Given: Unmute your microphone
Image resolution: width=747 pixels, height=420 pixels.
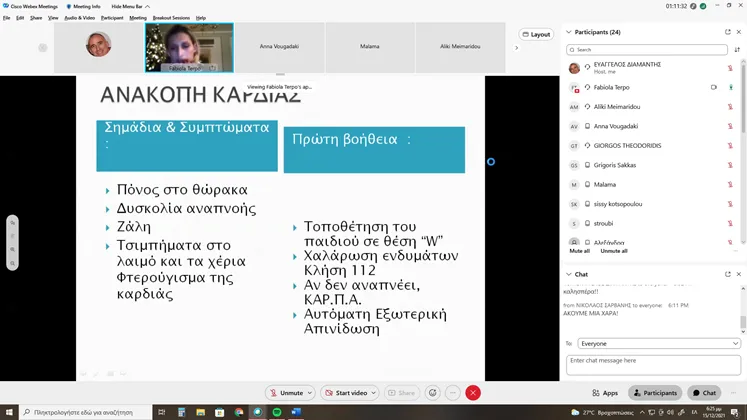Looking at the screenshot, I should [286, 393].
